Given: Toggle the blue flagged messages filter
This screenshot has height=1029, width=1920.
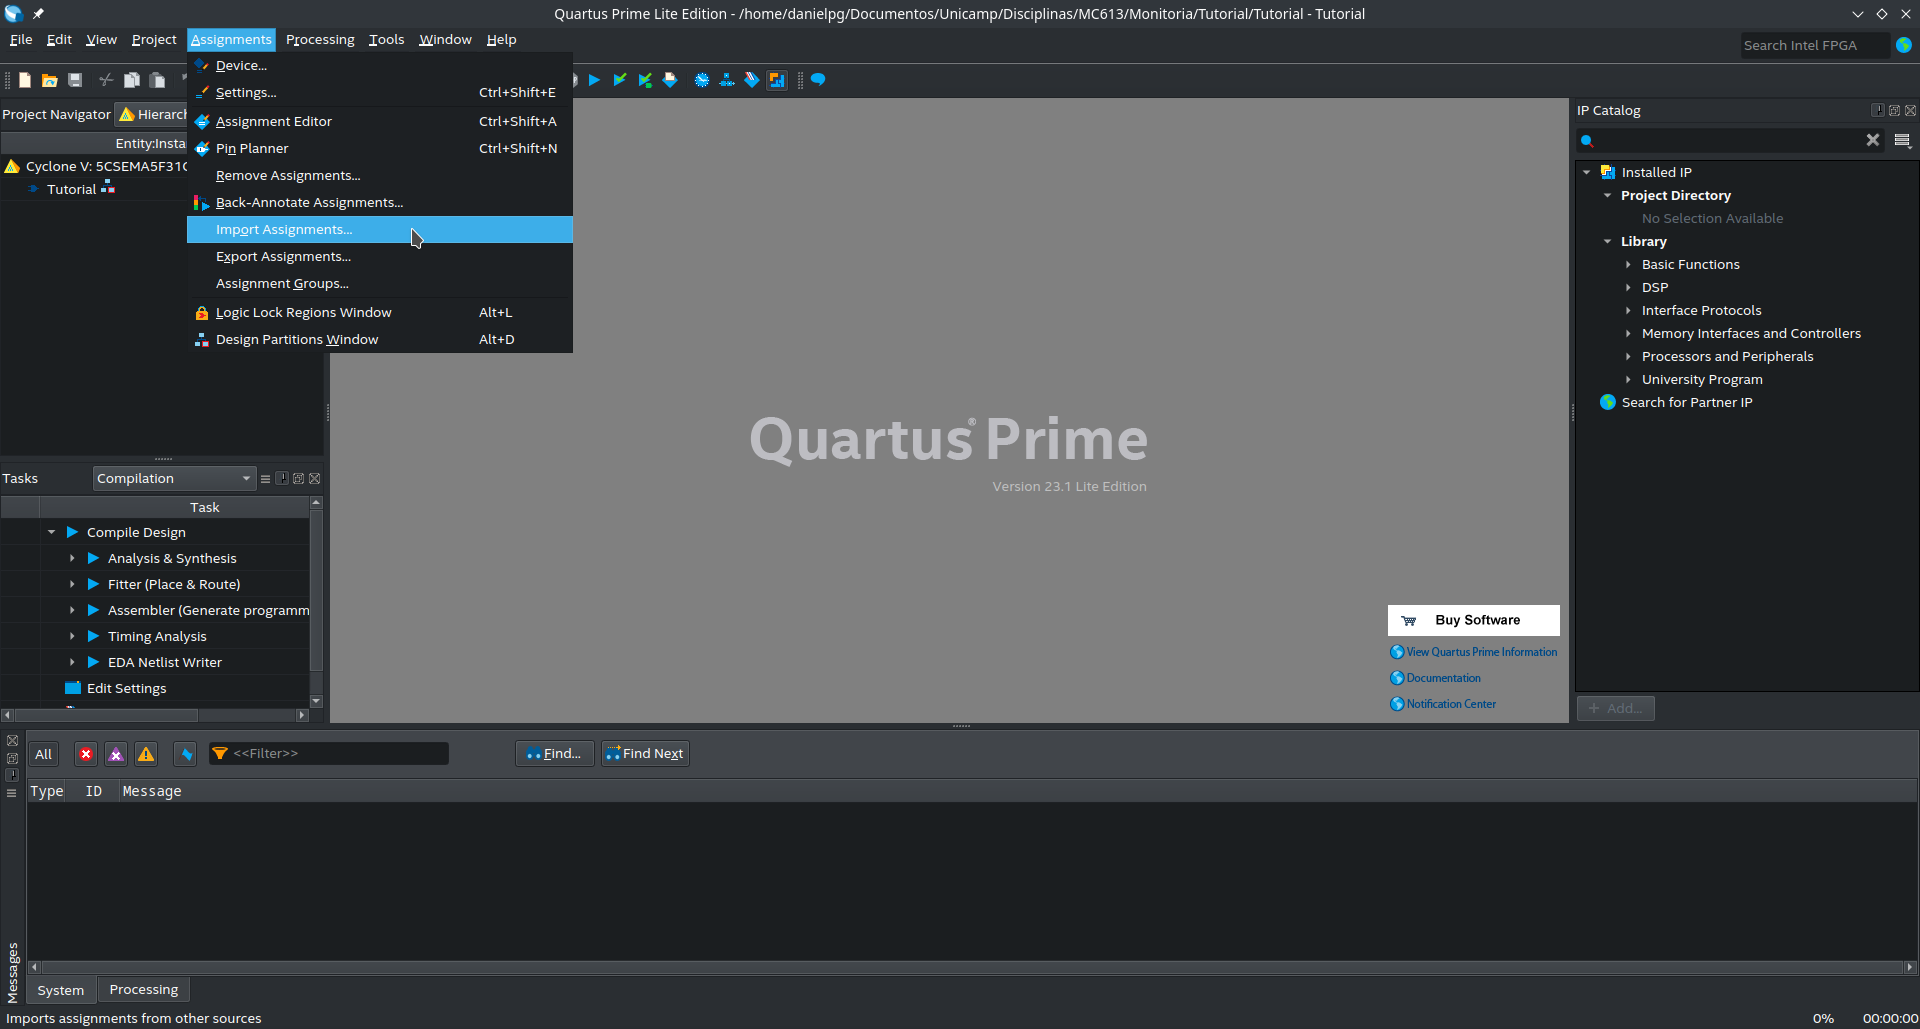Looking at the screenshot, I should point(185,755).
